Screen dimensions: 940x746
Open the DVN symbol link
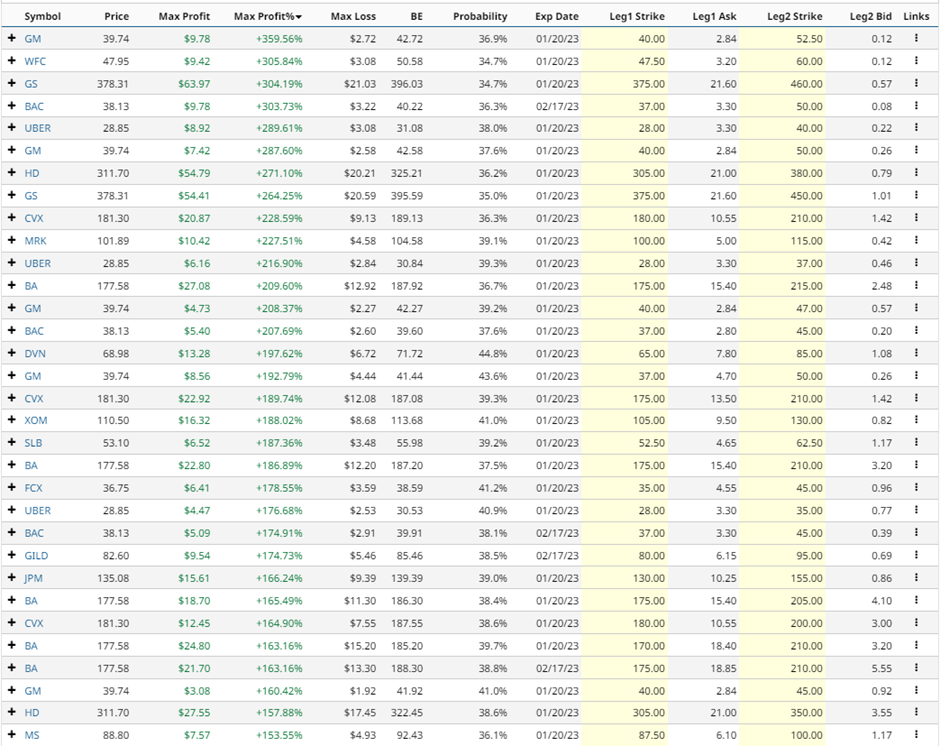tap(35, 353)
